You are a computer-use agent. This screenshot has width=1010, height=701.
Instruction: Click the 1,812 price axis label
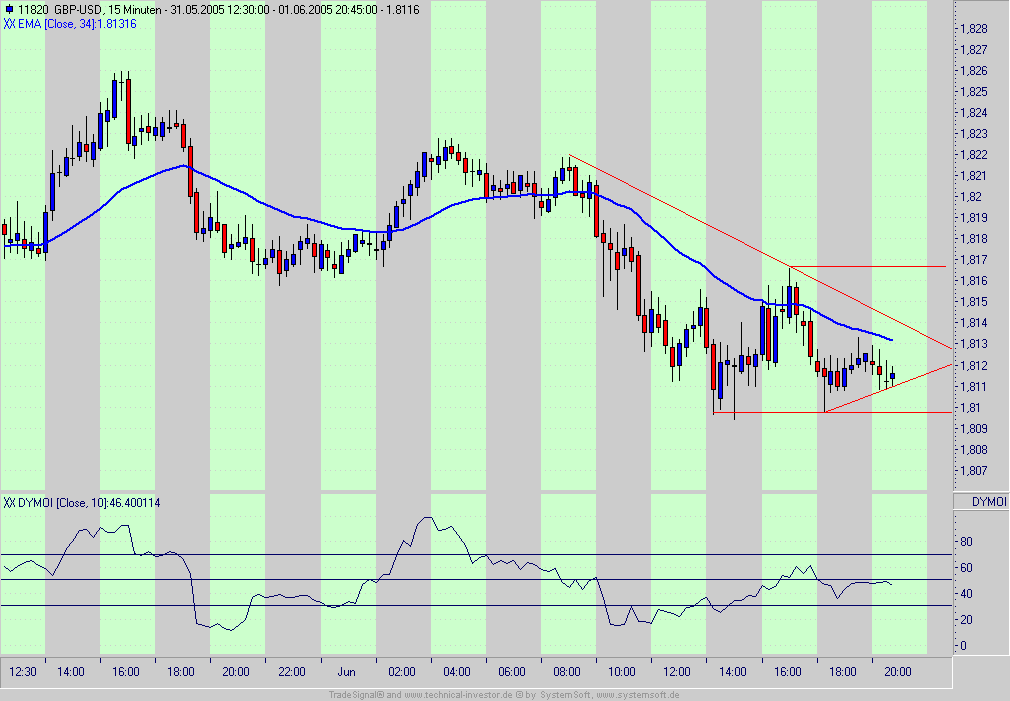pos(974,366)
